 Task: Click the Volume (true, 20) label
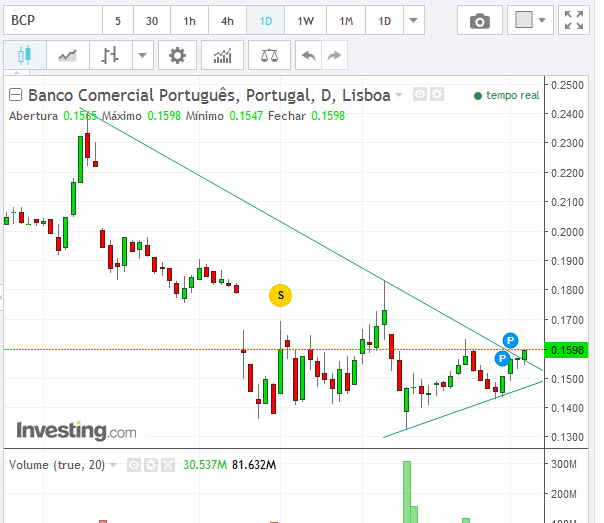57,465
